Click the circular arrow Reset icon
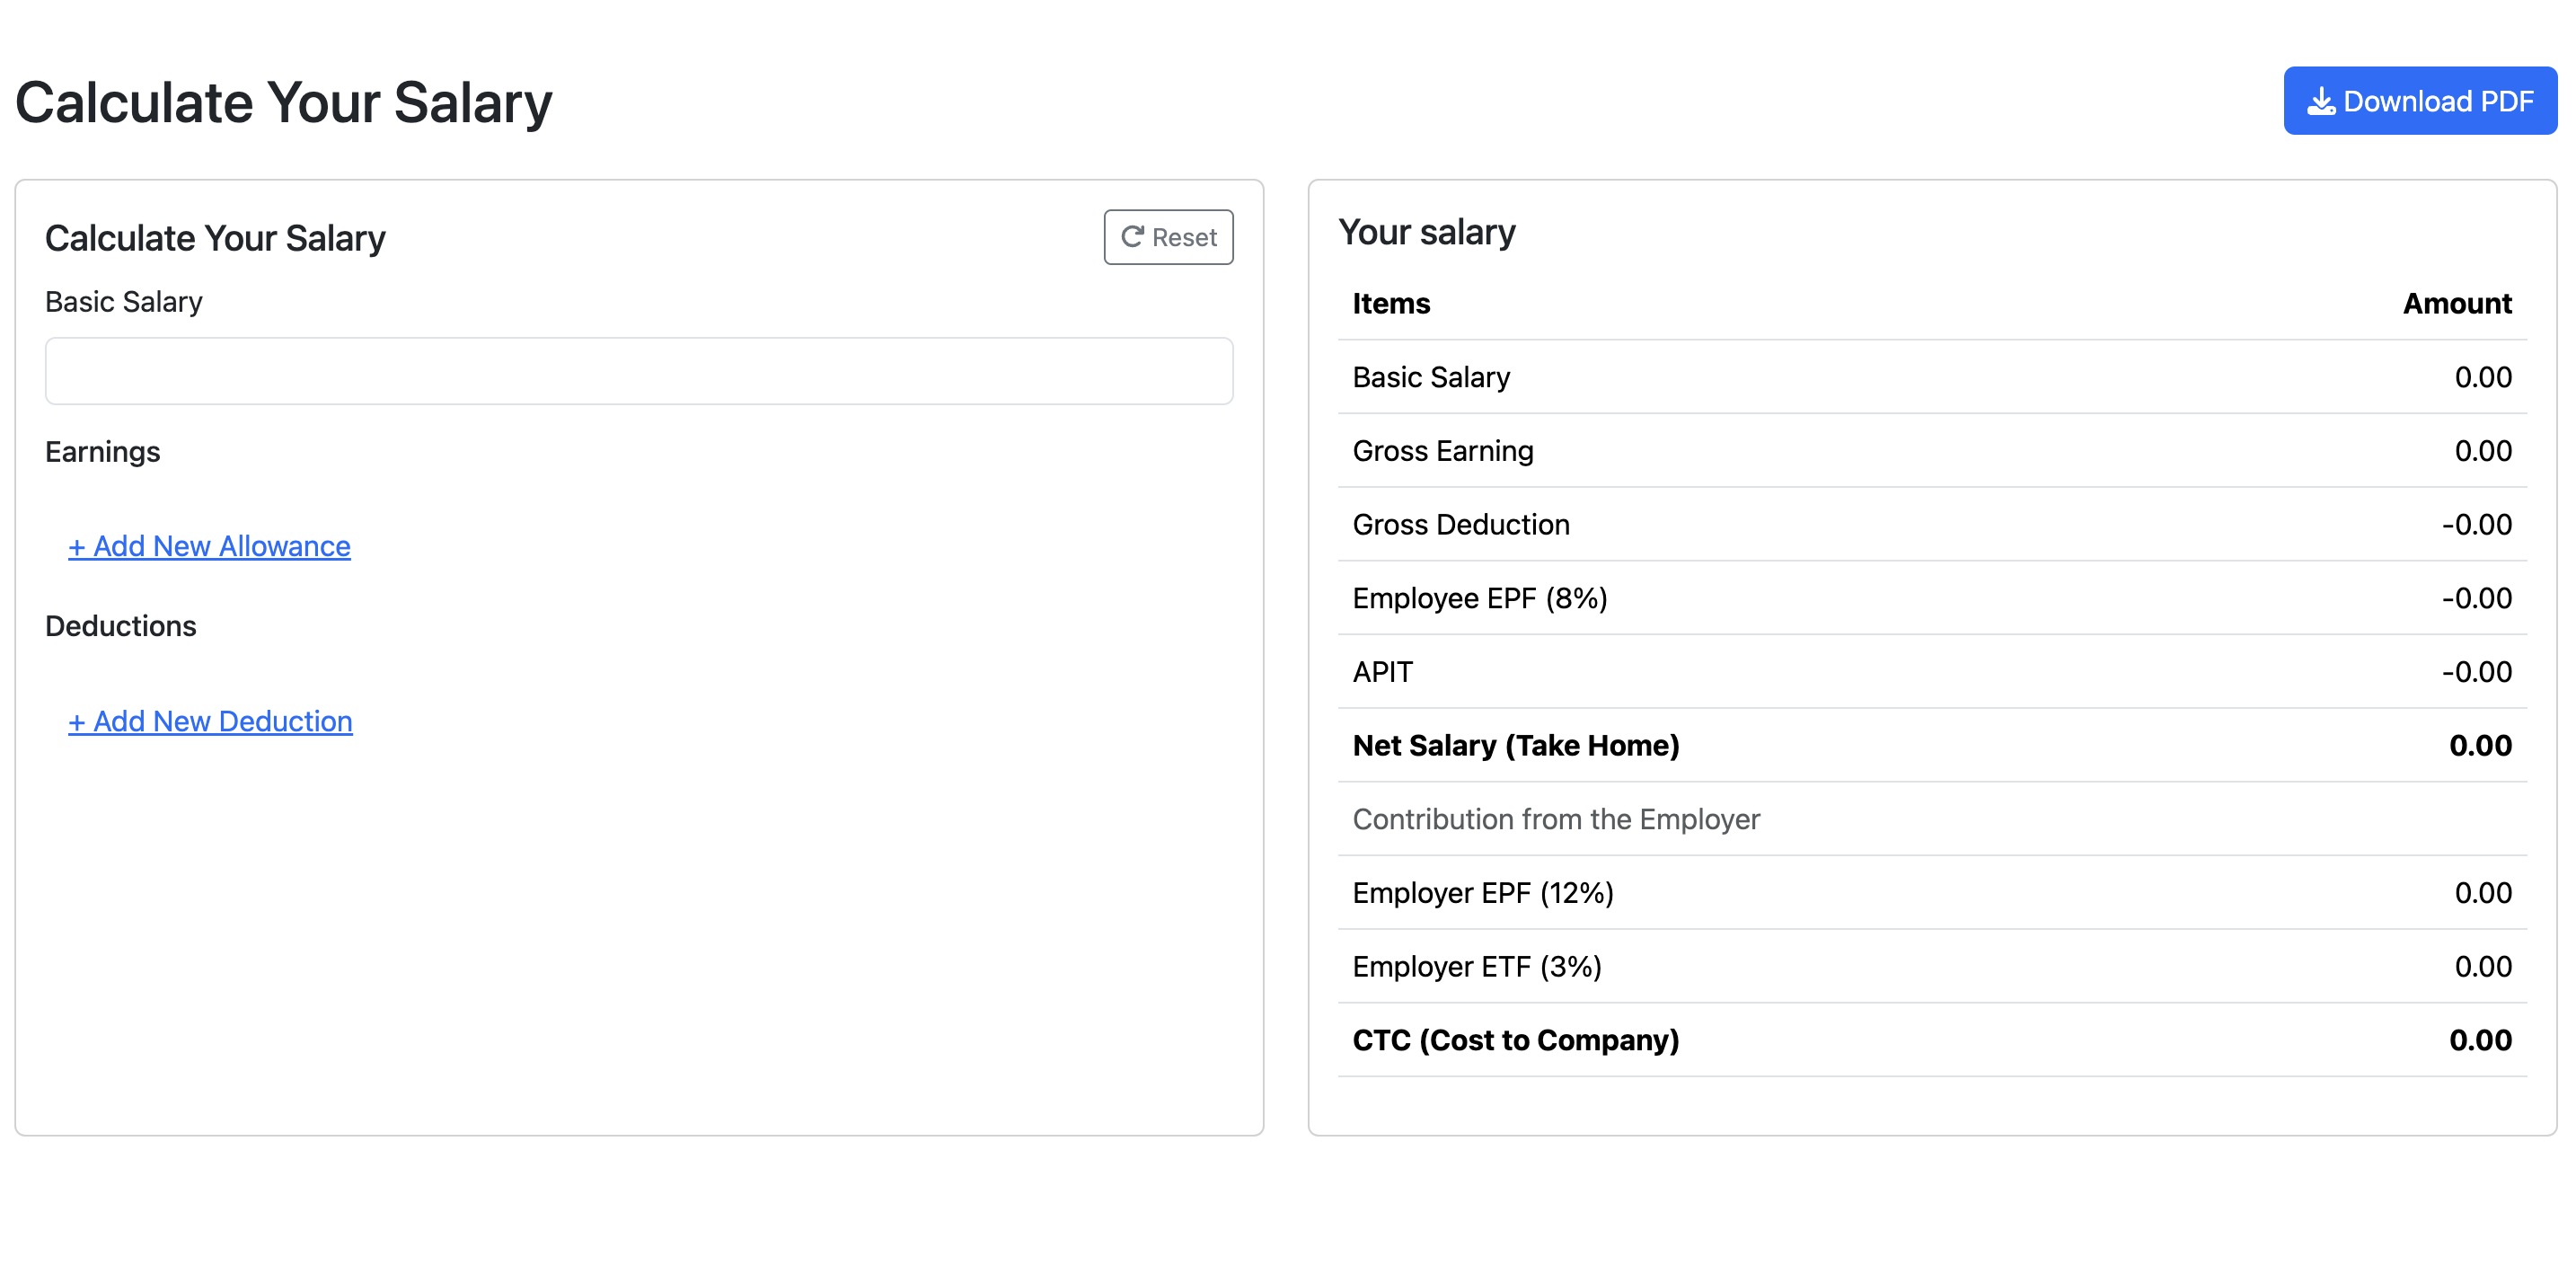The image size is (2576, 1274). tap(1131, 237)
